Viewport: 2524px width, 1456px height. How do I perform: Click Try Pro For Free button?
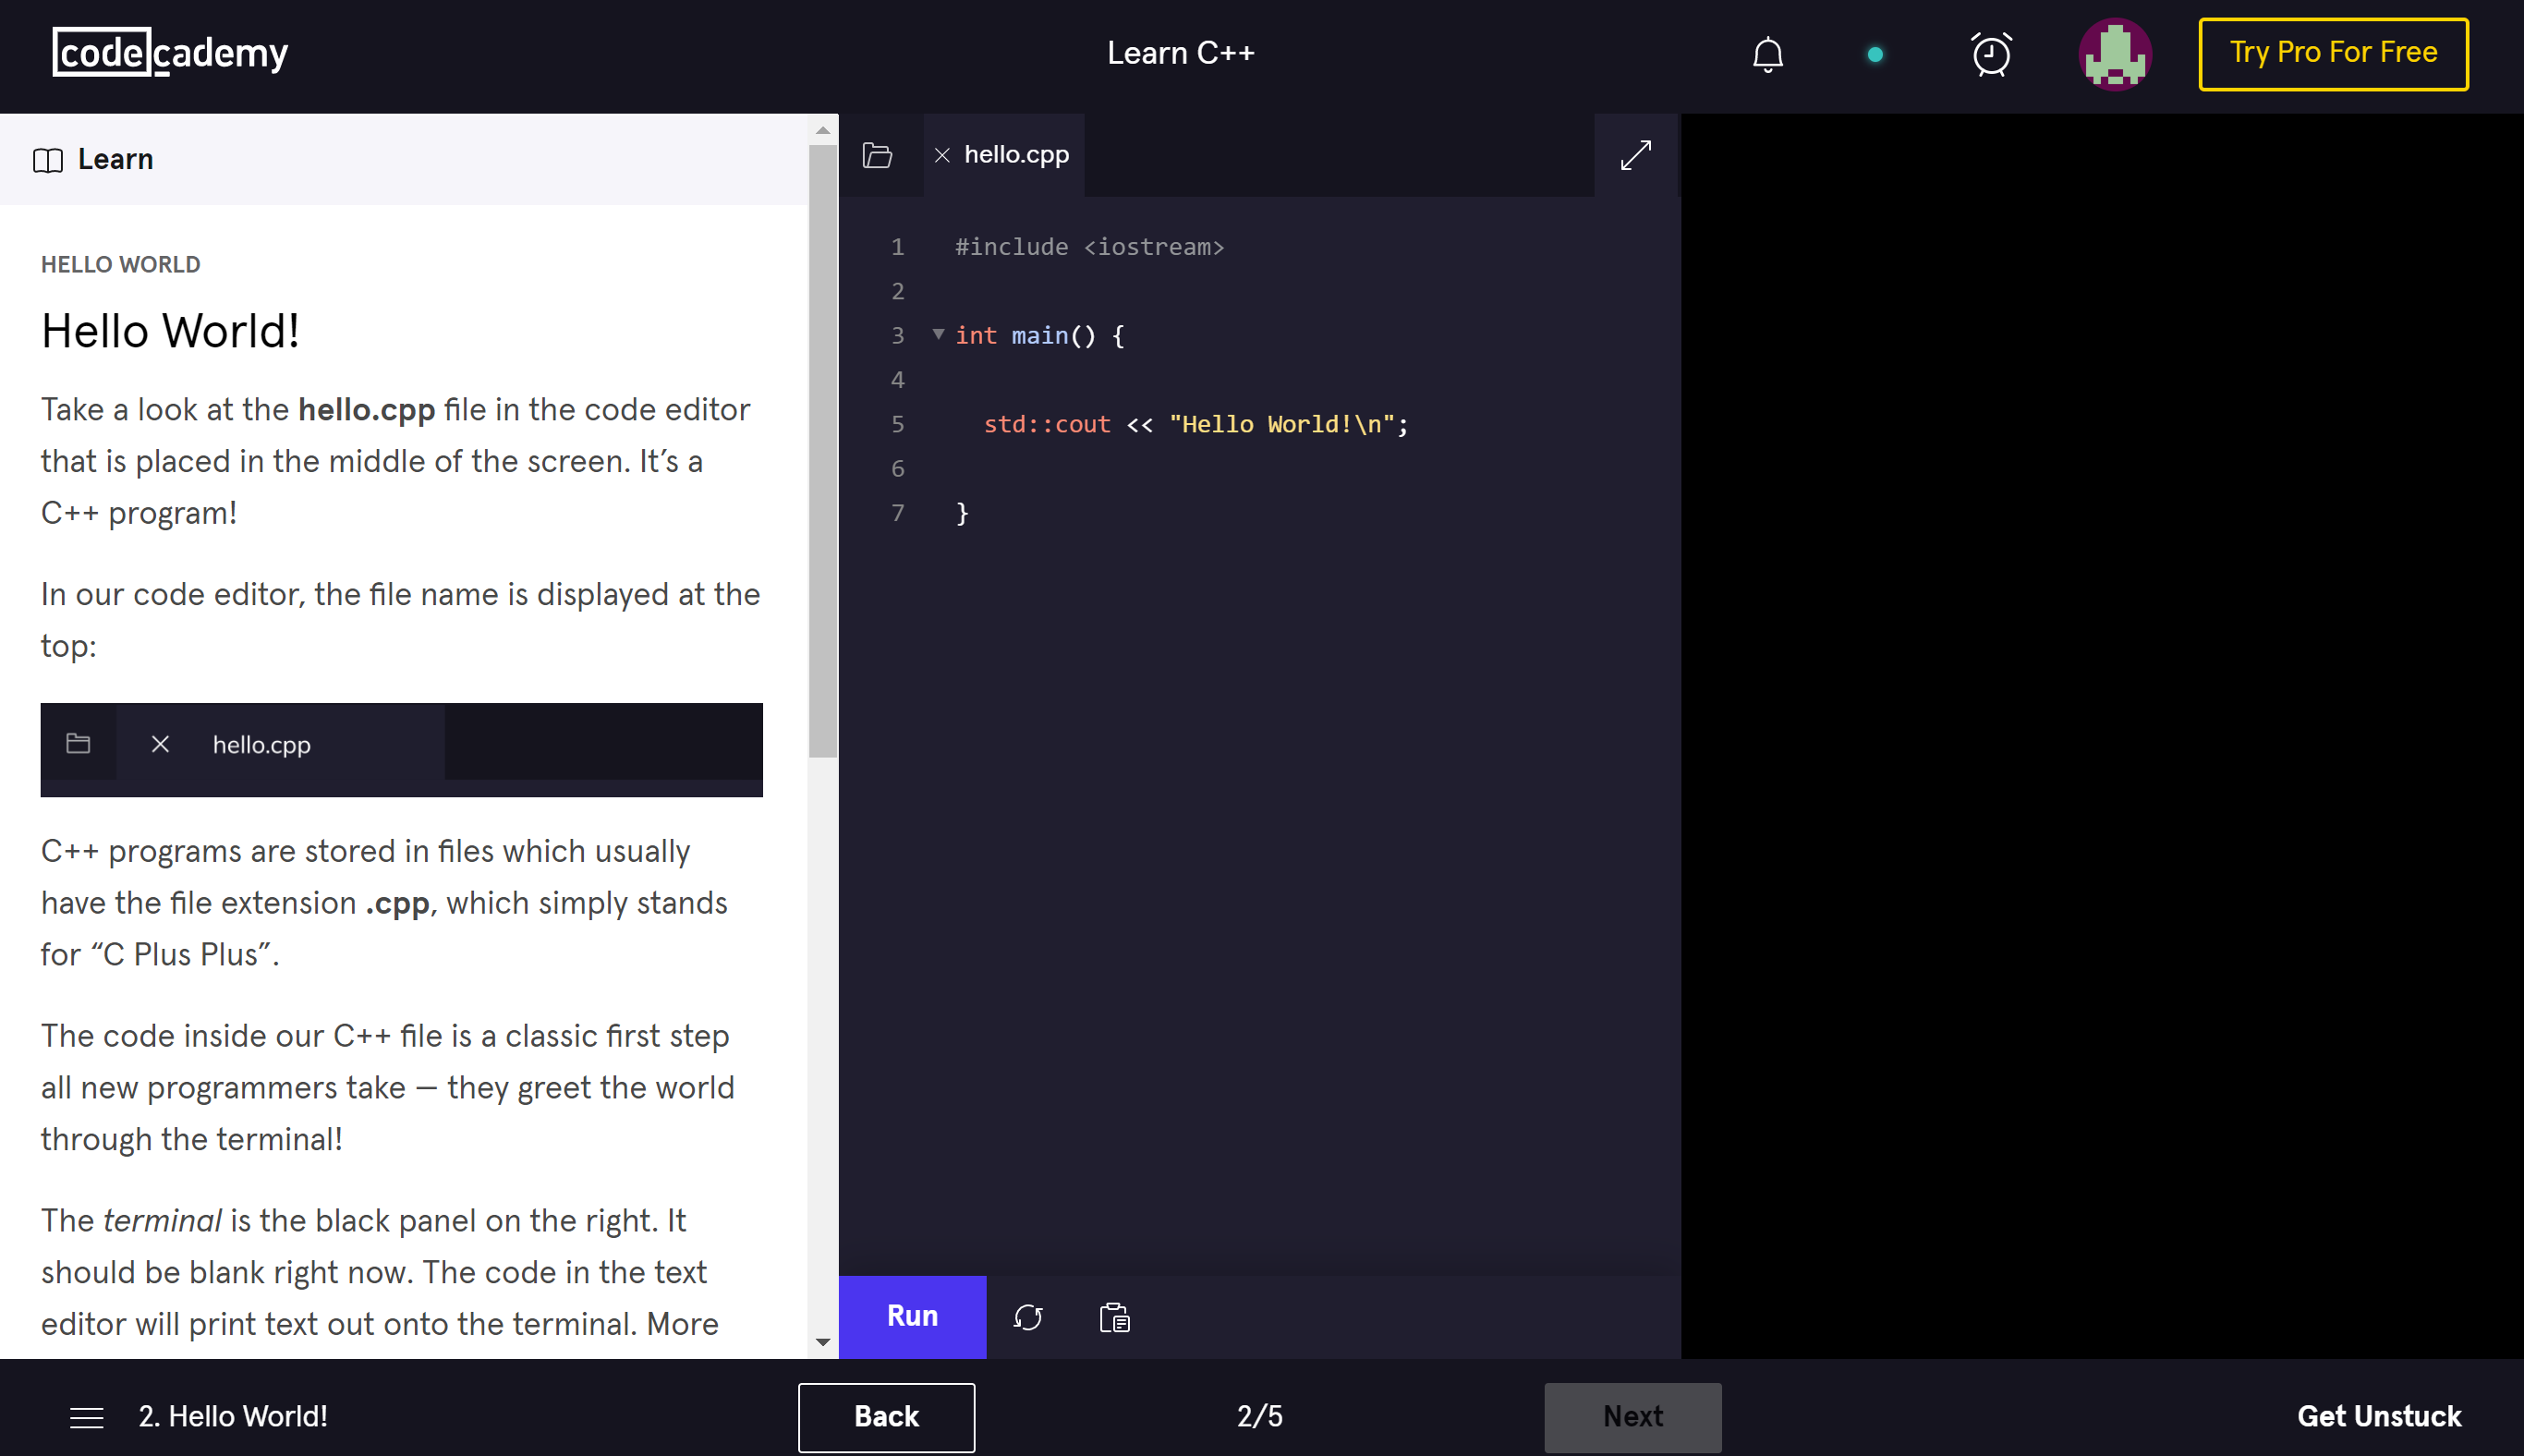(x=2332, y=53)
